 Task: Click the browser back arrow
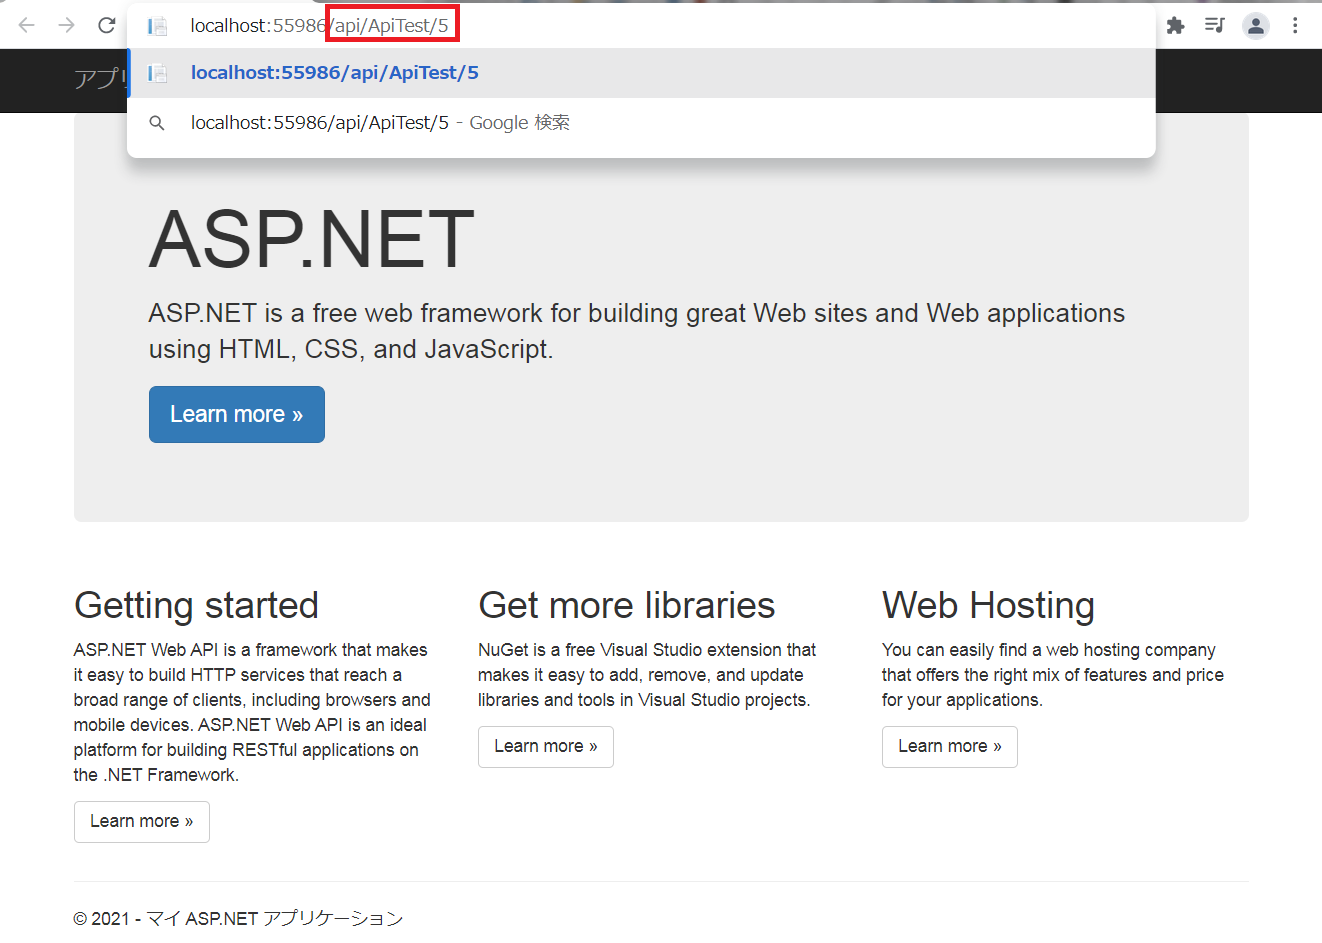[26, 25]
